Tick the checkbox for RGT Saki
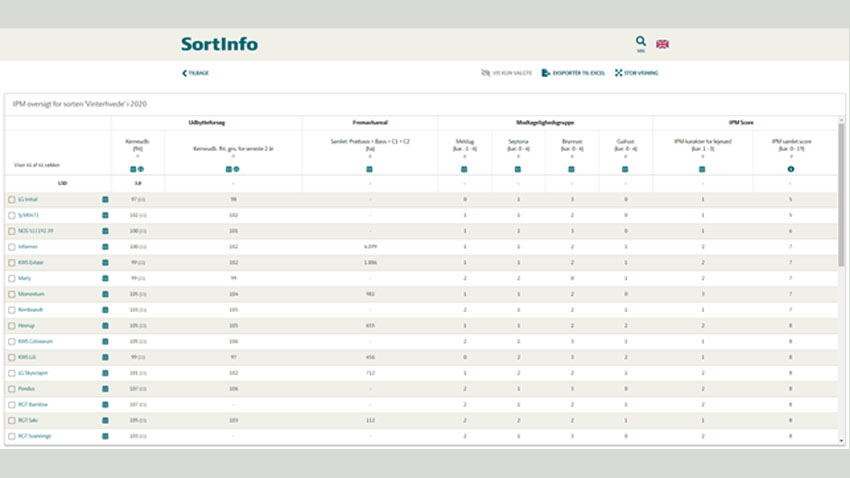 tap(12, 420)
